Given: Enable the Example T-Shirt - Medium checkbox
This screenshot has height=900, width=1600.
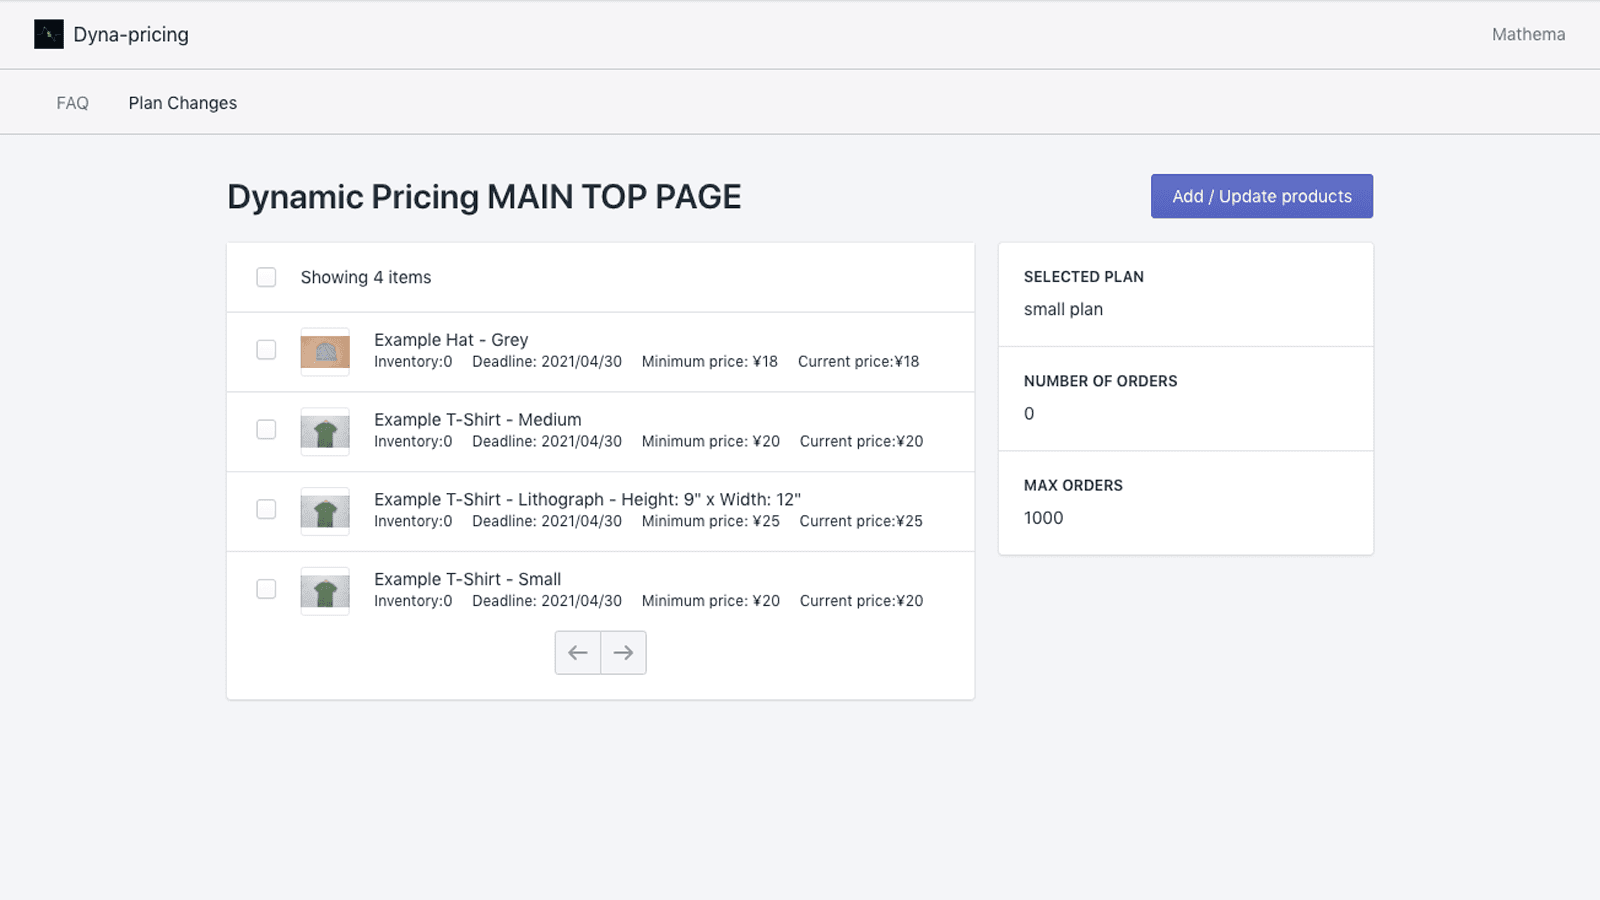Looking at the screenshot, I should click(266, 431).
